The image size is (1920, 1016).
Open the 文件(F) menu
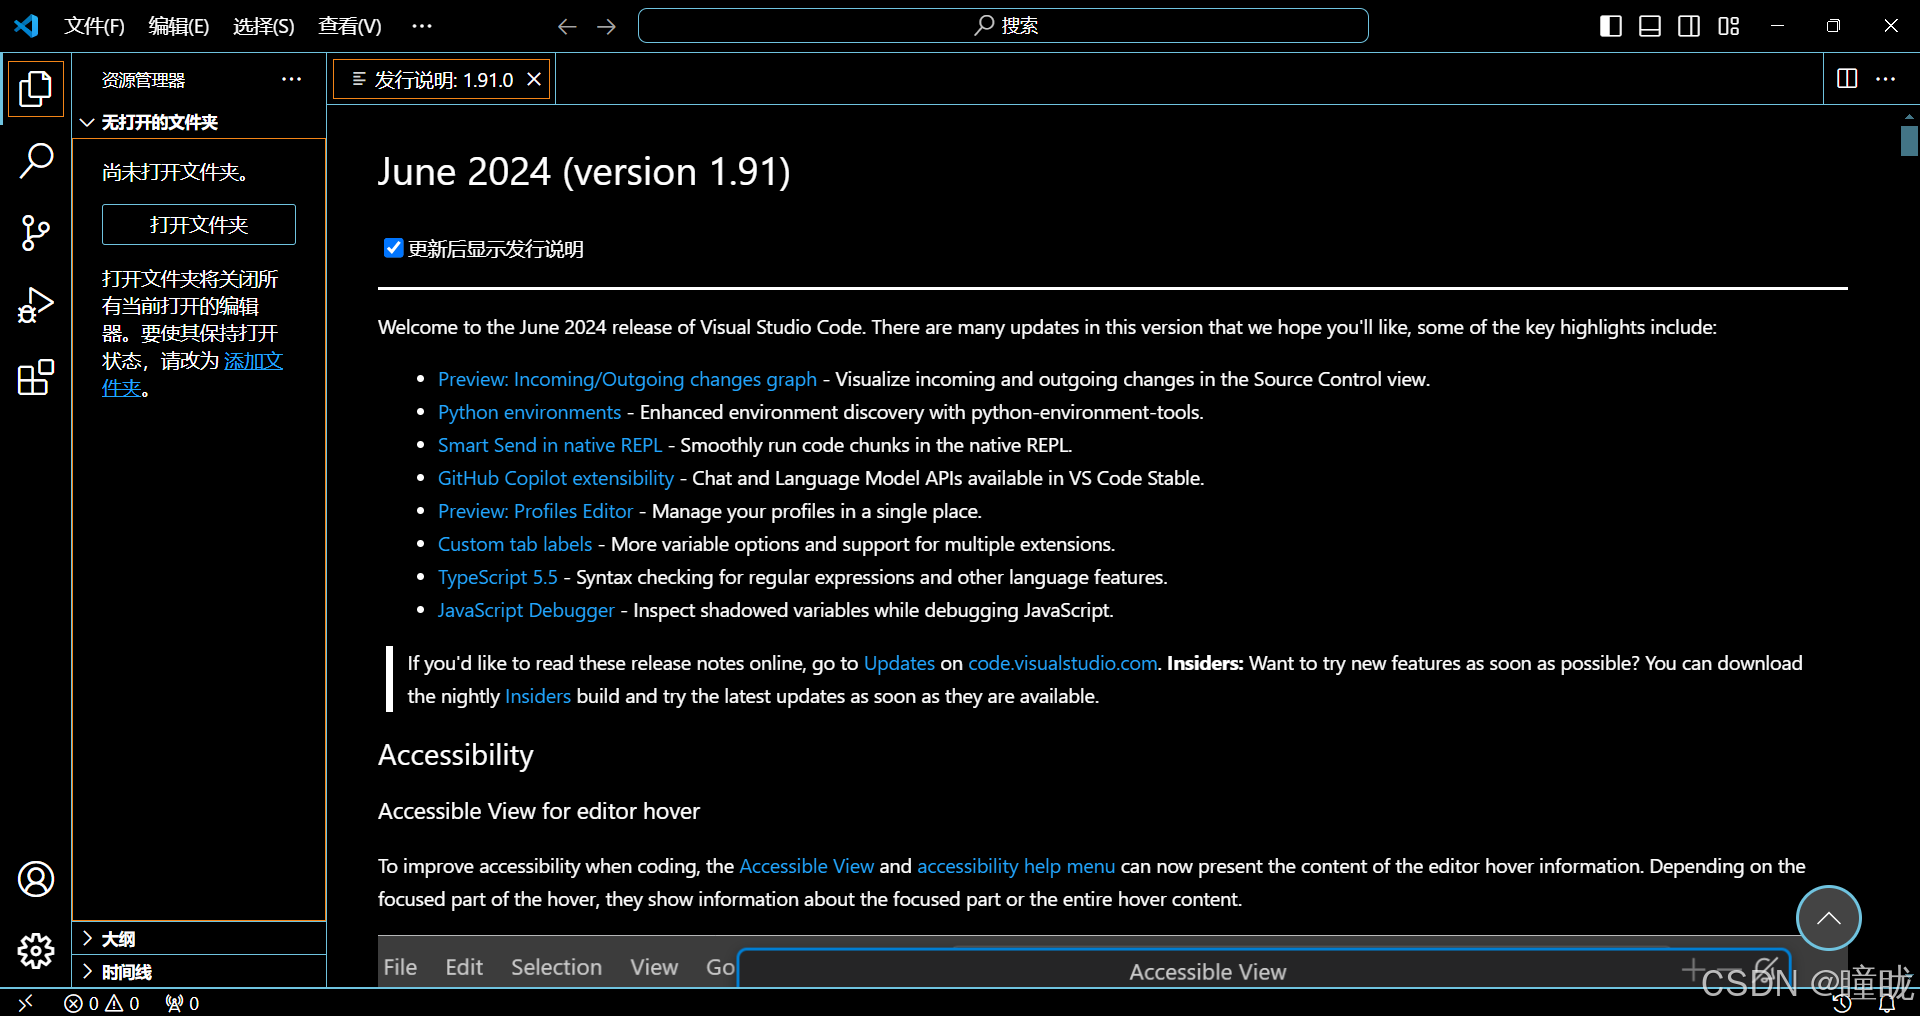pos(94,26)
